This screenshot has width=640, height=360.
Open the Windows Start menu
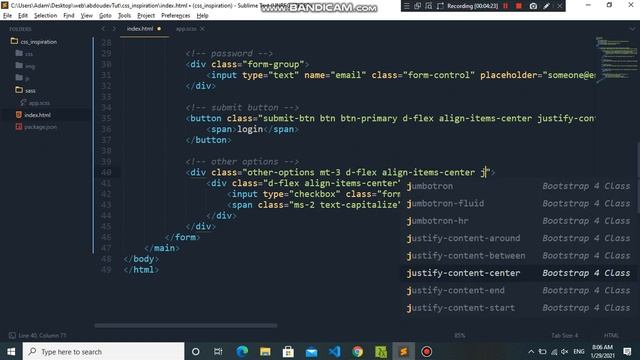(x=11, y=351)
